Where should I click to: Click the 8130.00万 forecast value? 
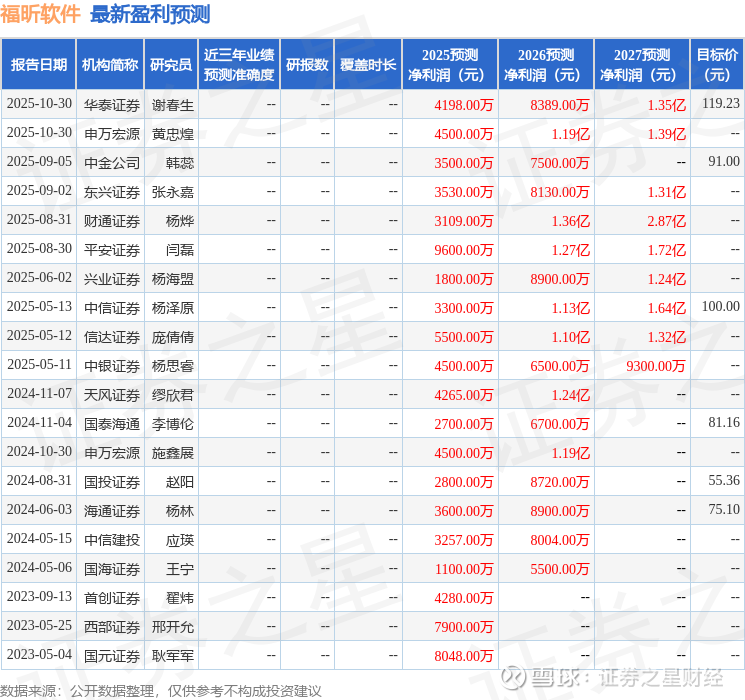coord(560,192)
